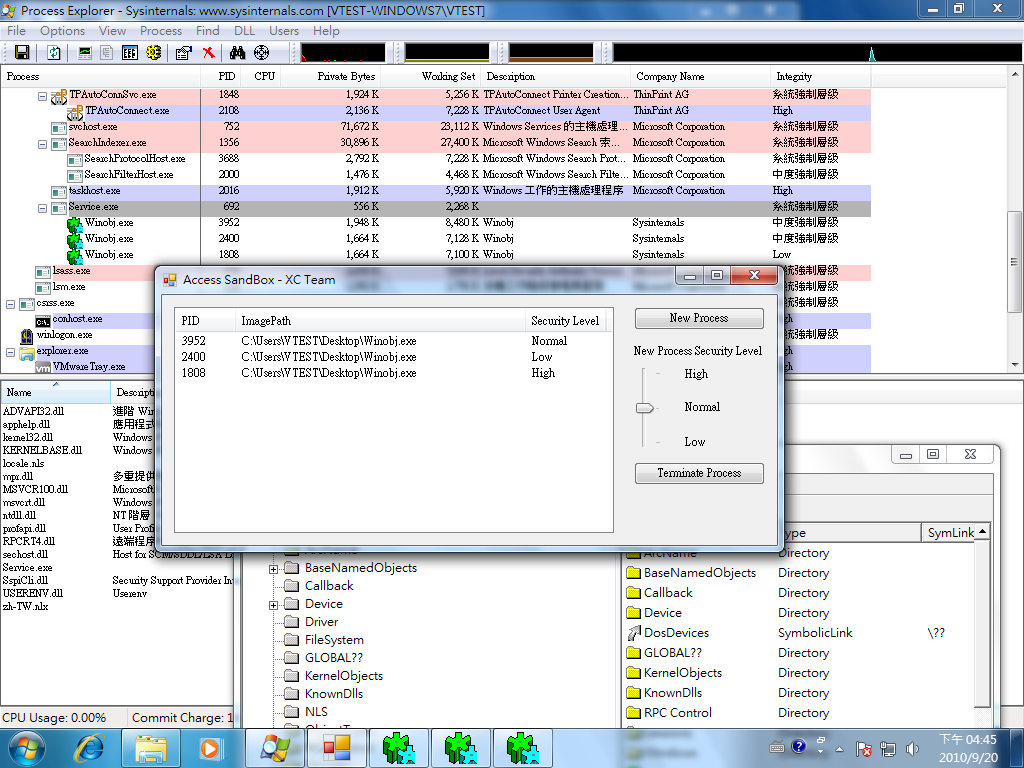Click the conhost.exe console icon
The width and height of the screenshot is (1024, 768).
(43, 320)
